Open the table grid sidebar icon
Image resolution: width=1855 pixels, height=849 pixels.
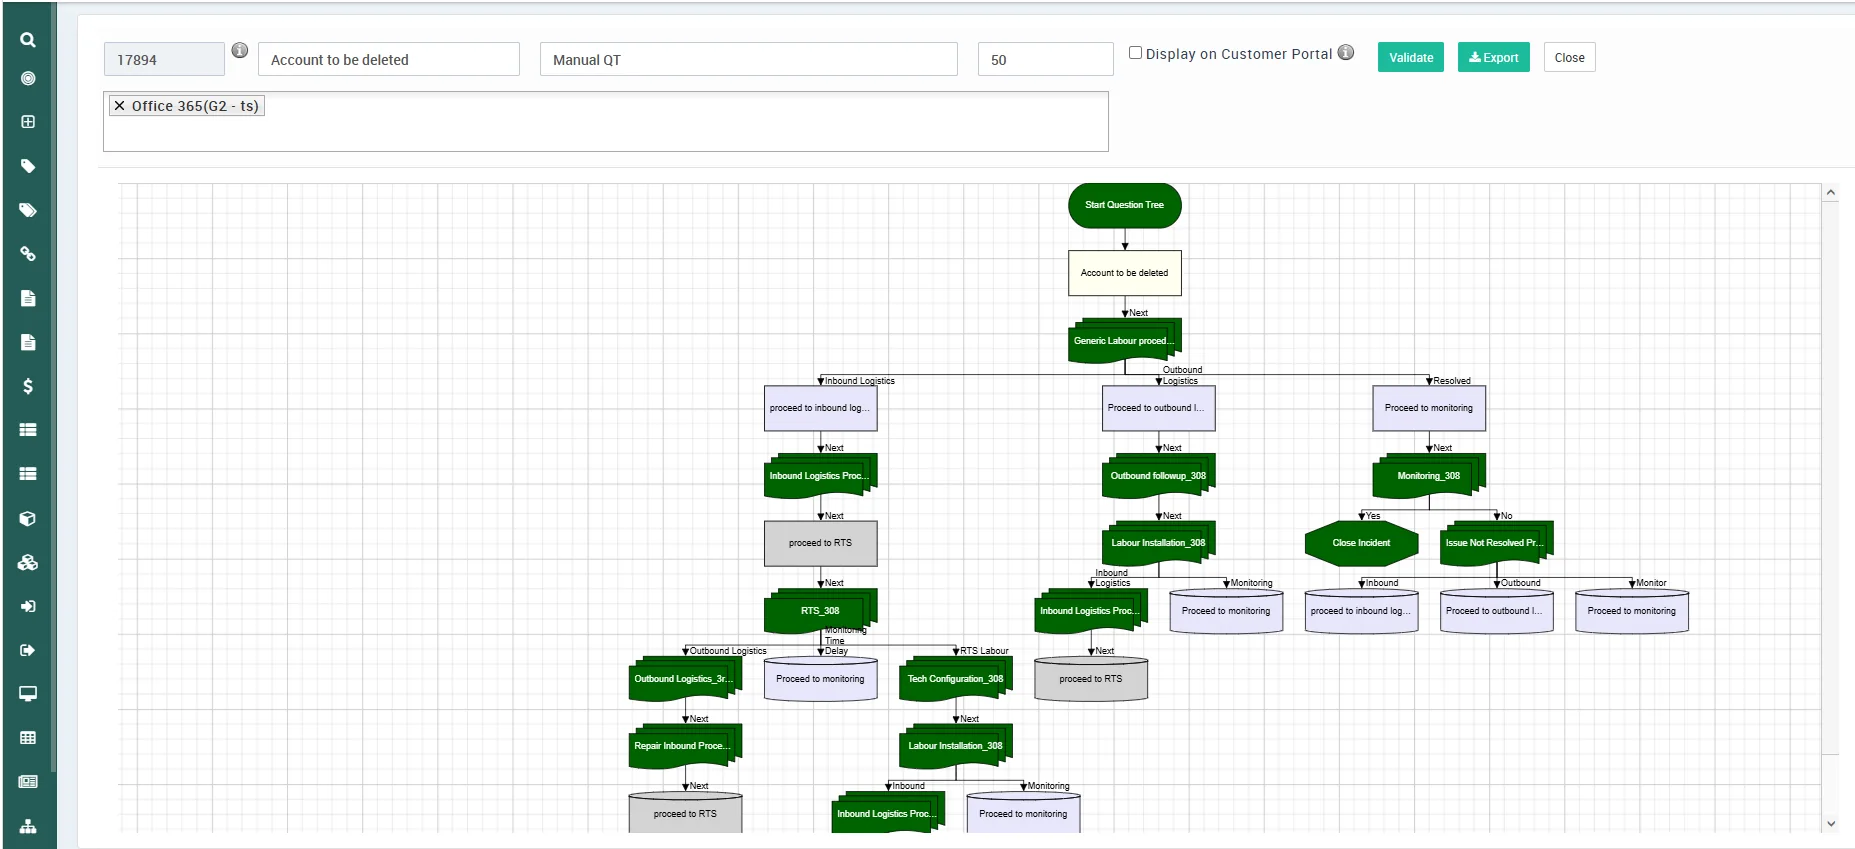coord(28,738)
